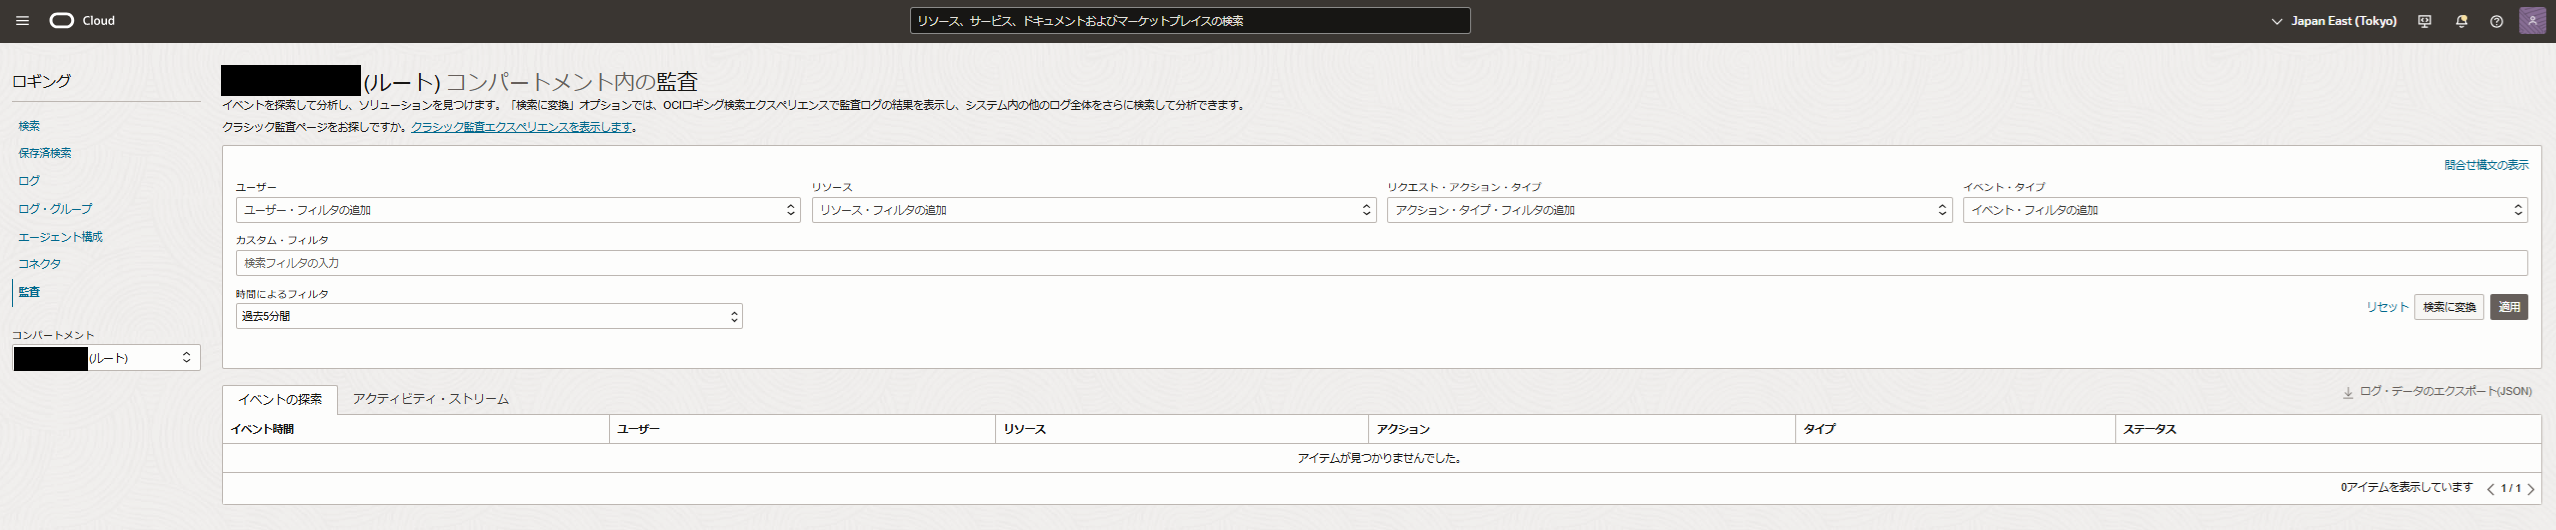Open コネクタ in the sidebar
2556x530 pixels.
point(39,264)
